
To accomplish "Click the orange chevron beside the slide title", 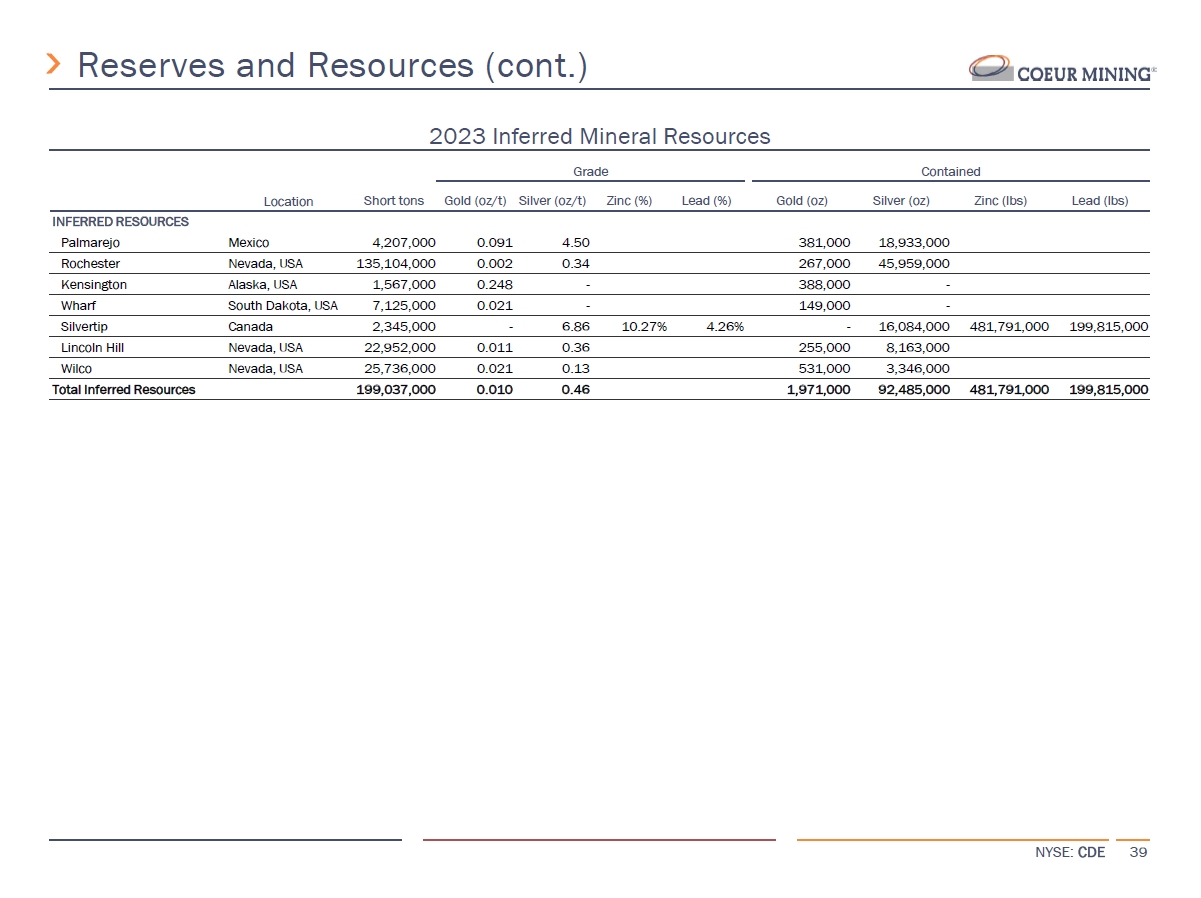I will [56, 65].
